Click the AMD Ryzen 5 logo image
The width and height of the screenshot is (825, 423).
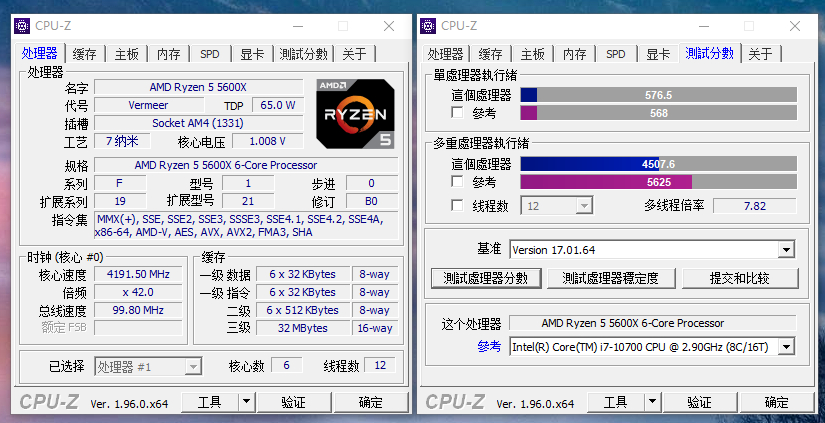pos(356,114)
